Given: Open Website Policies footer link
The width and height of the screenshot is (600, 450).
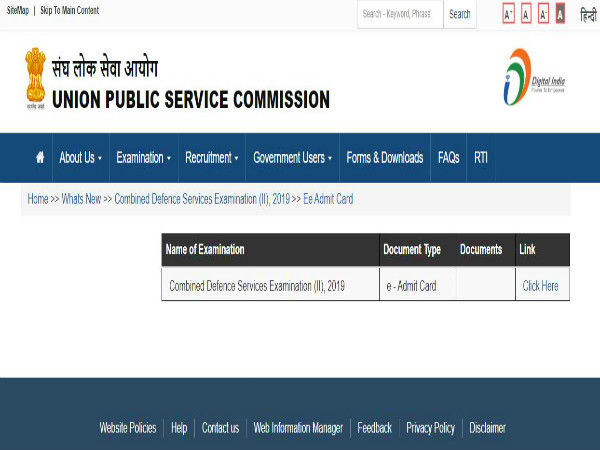Looking at the screenshot, I should pos(128,428).
